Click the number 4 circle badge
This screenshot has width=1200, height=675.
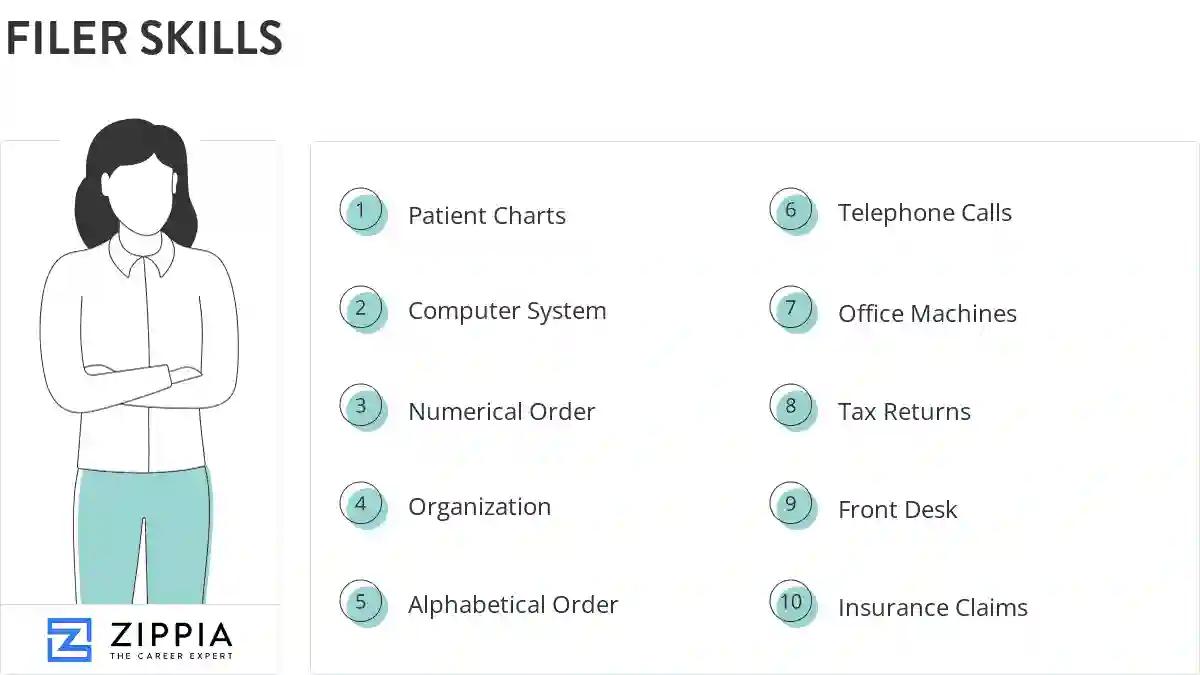(x=361, y=504)
